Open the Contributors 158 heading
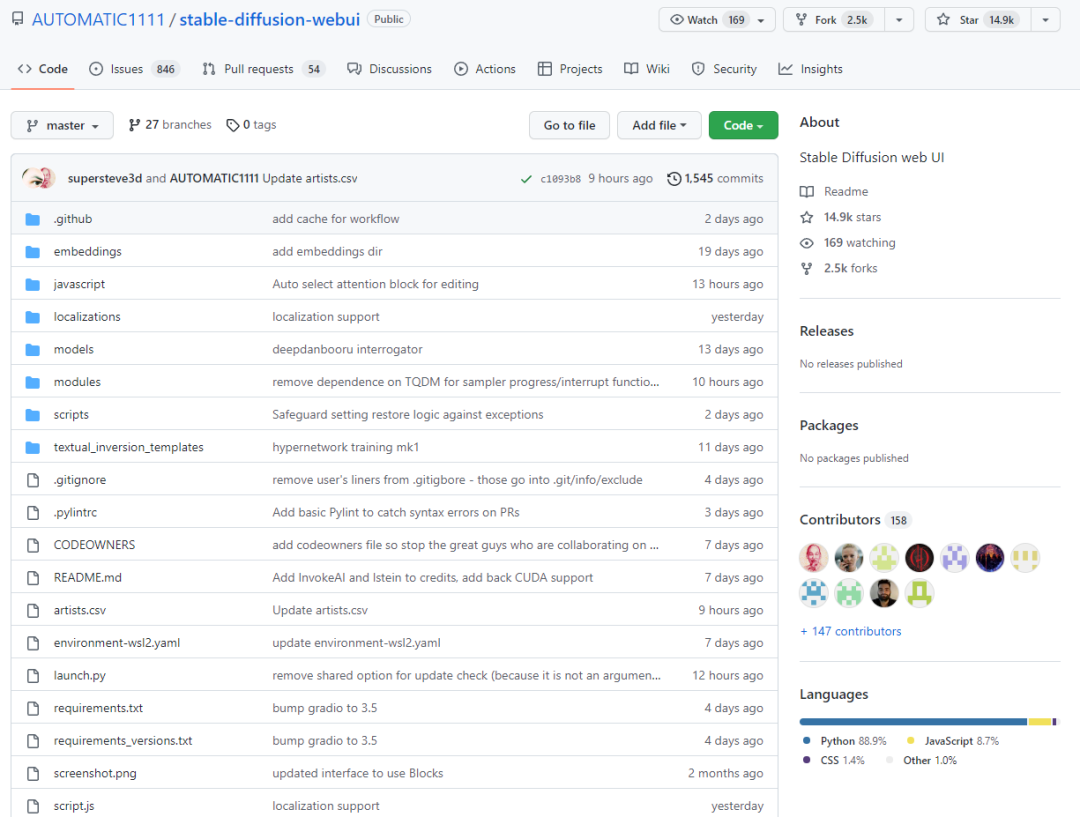 tap(855, 520)
